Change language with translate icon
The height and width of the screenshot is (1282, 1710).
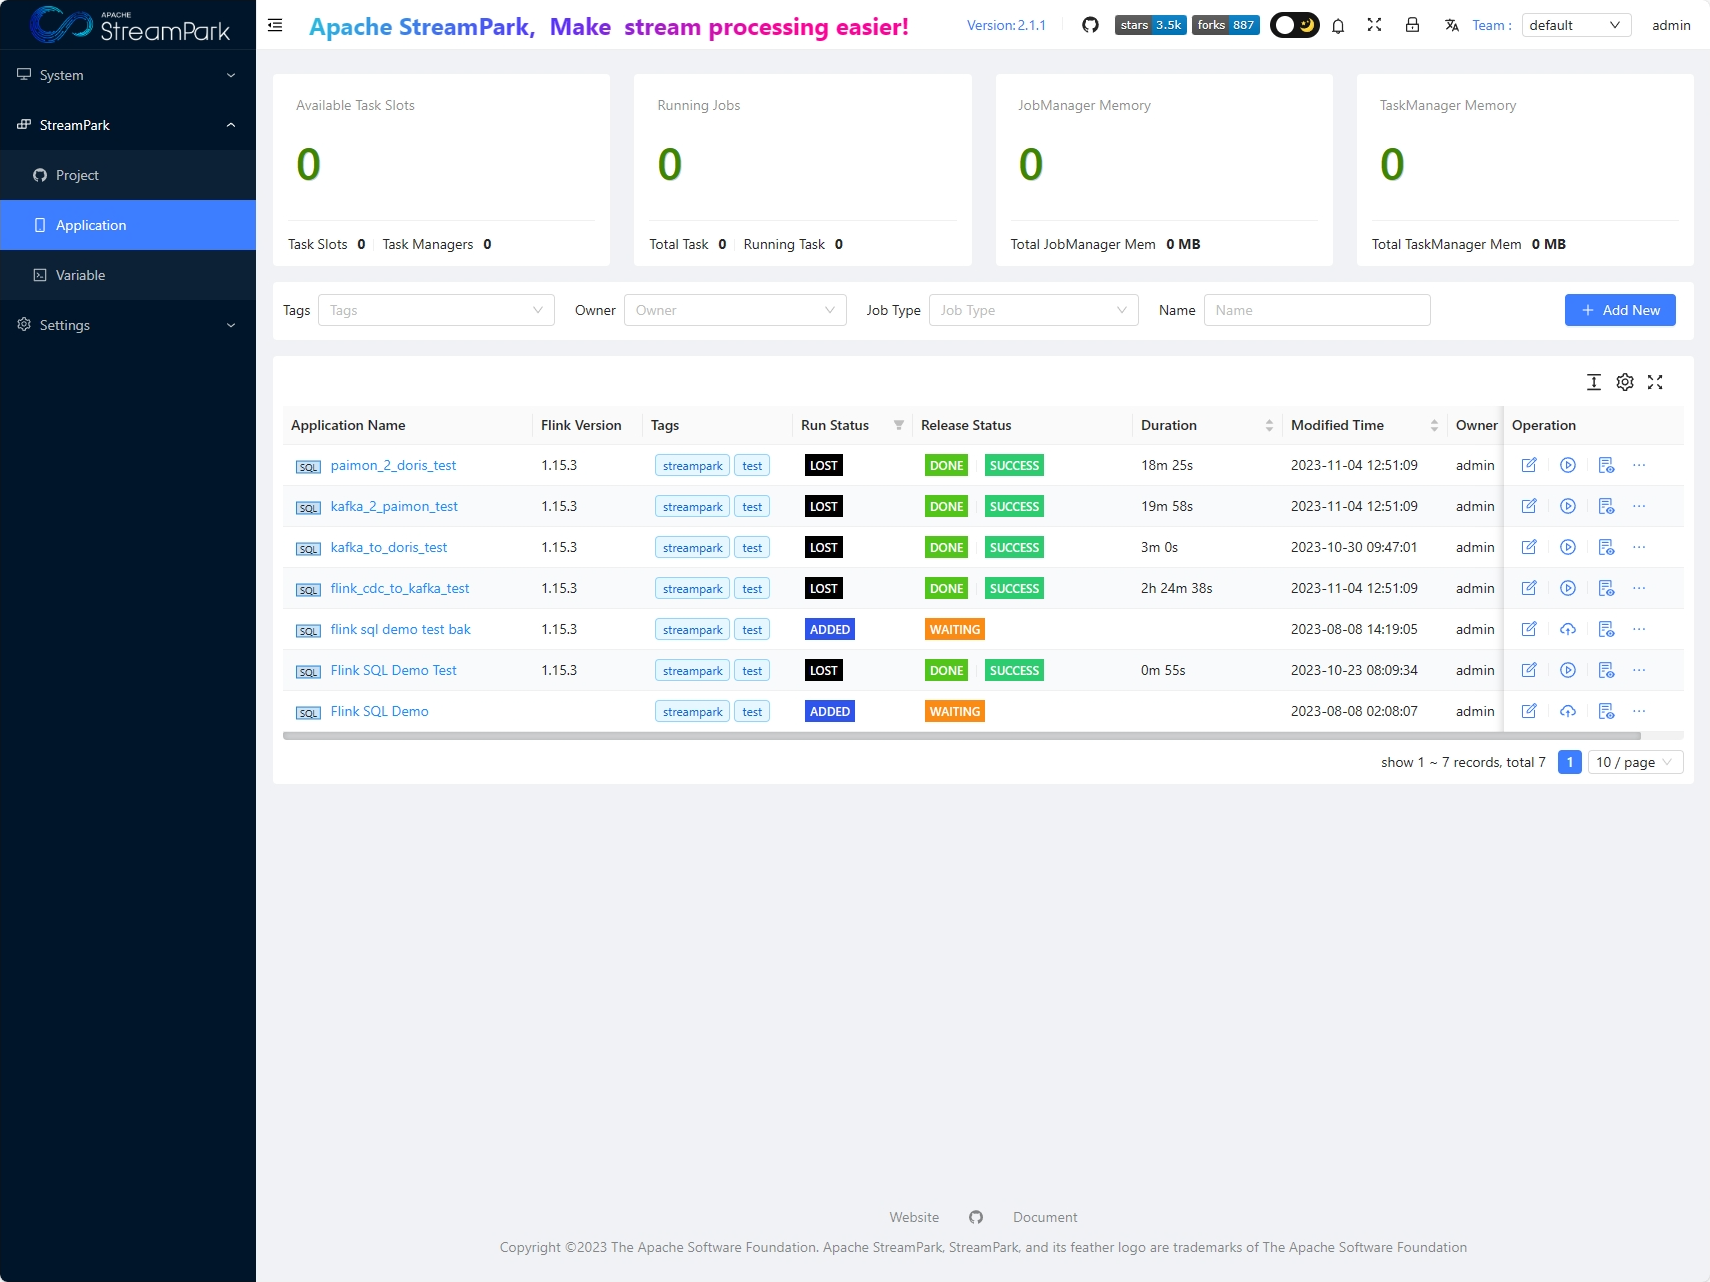tap(1452, 25)
